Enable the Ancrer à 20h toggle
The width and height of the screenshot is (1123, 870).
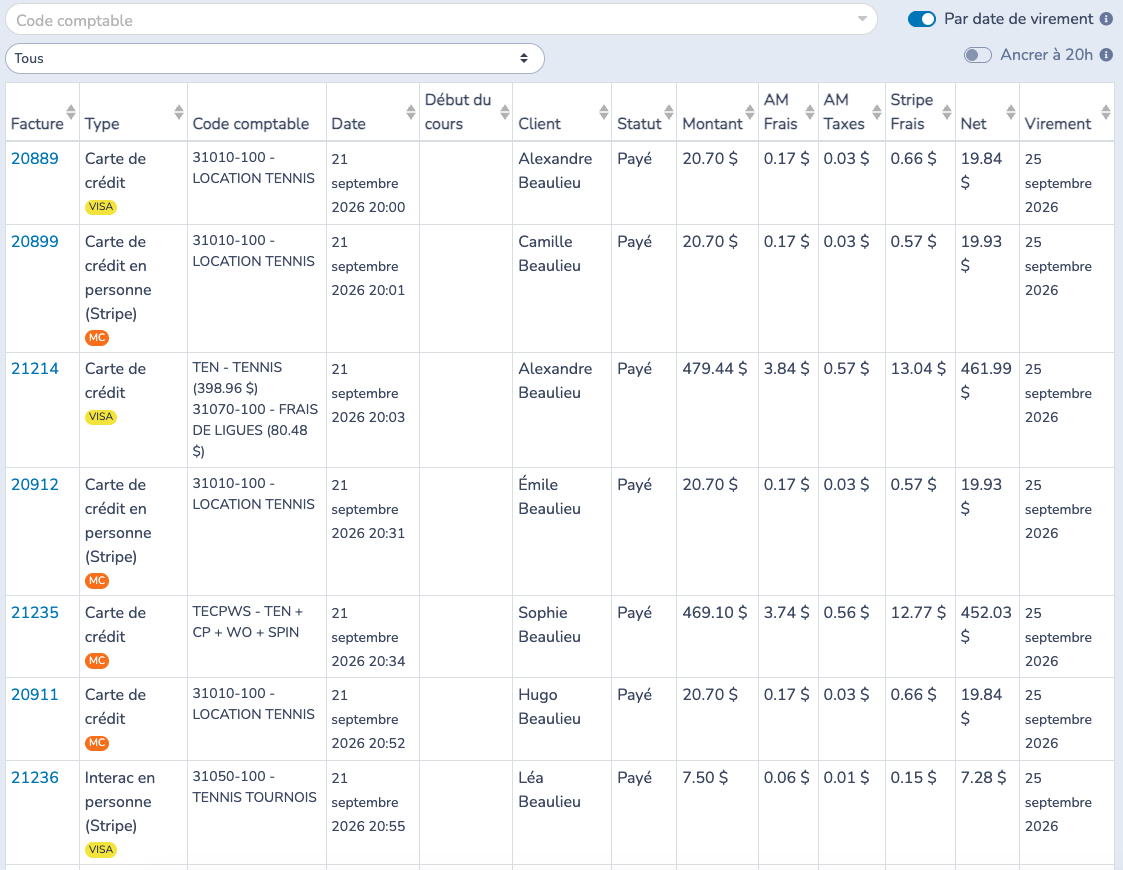click(x=978, y=55)
